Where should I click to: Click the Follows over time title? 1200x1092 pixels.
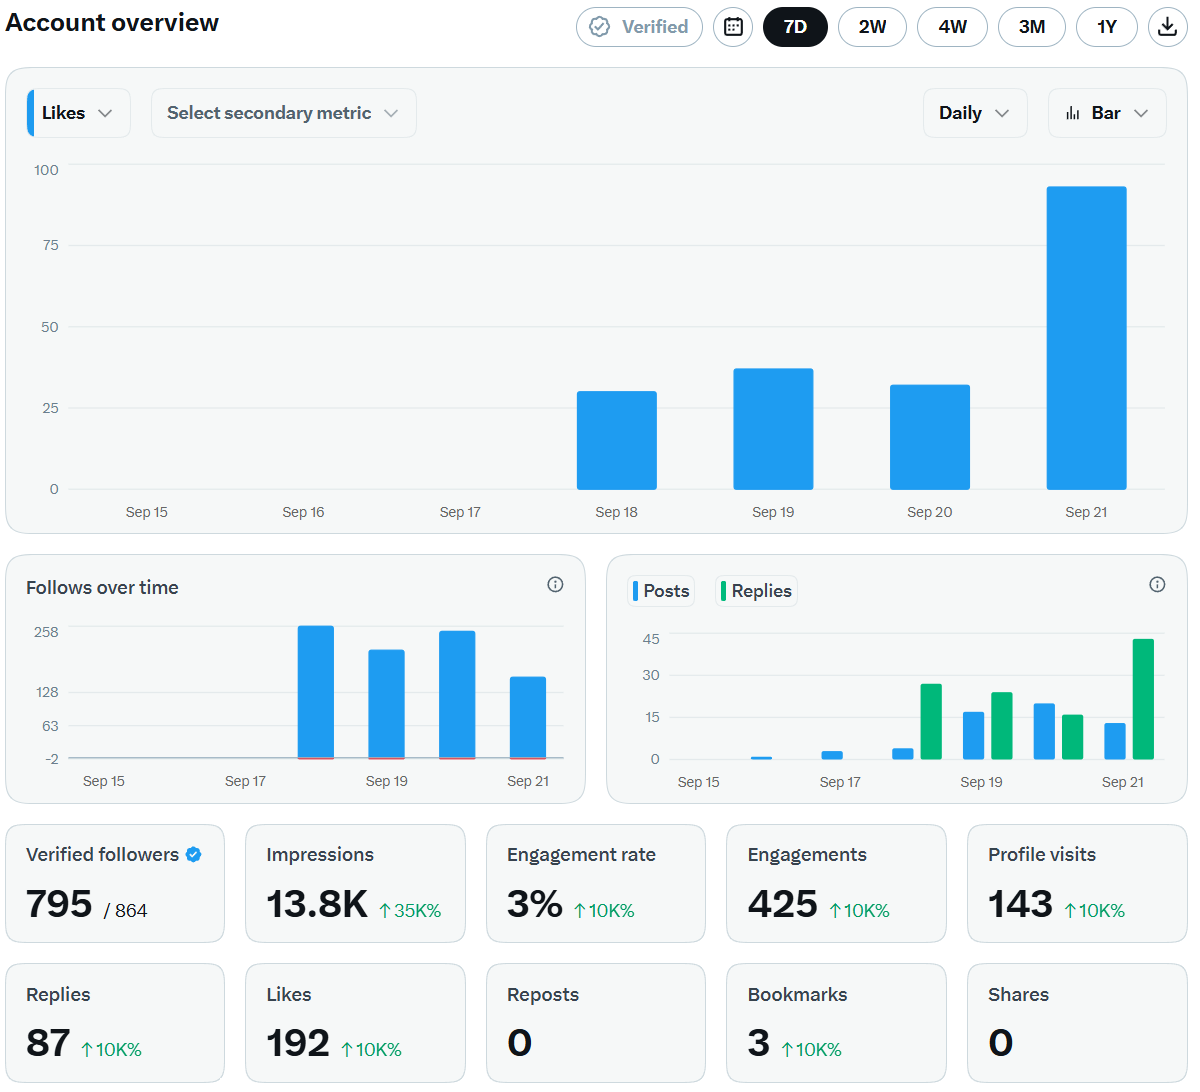coord(102,587)
